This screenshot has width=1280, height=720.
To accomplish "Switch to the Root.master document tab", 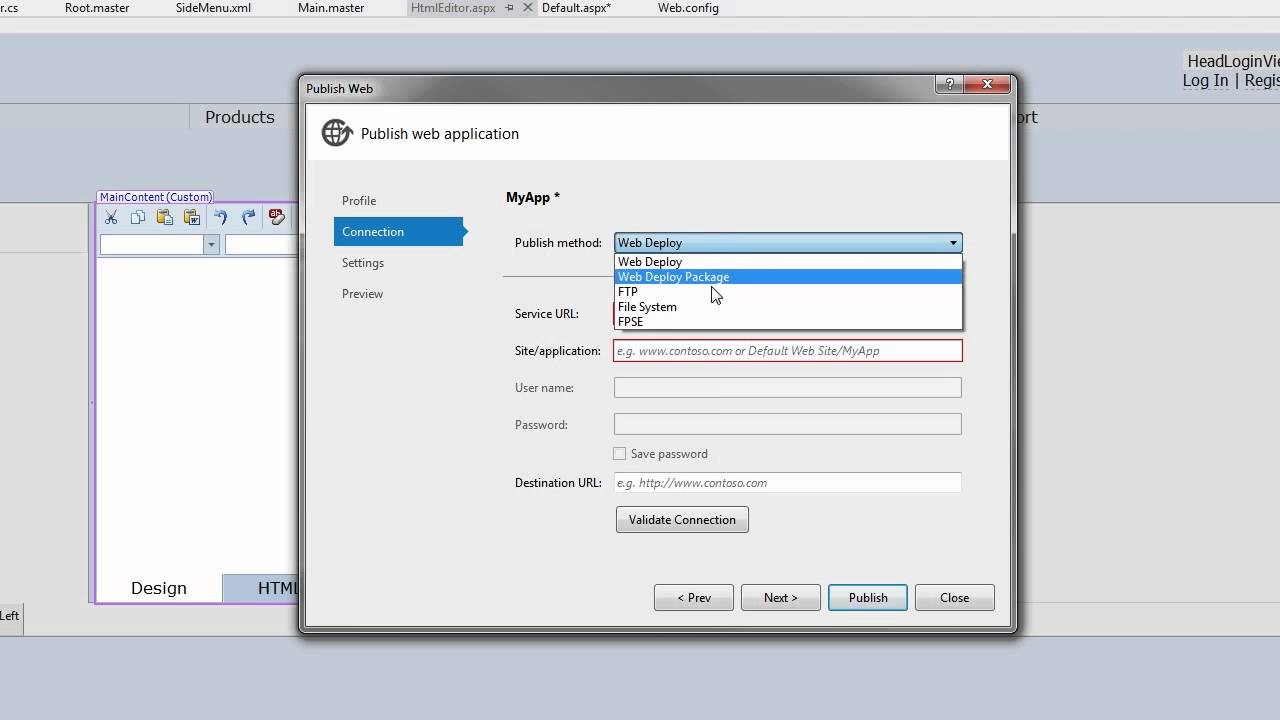I will (97, 8).
